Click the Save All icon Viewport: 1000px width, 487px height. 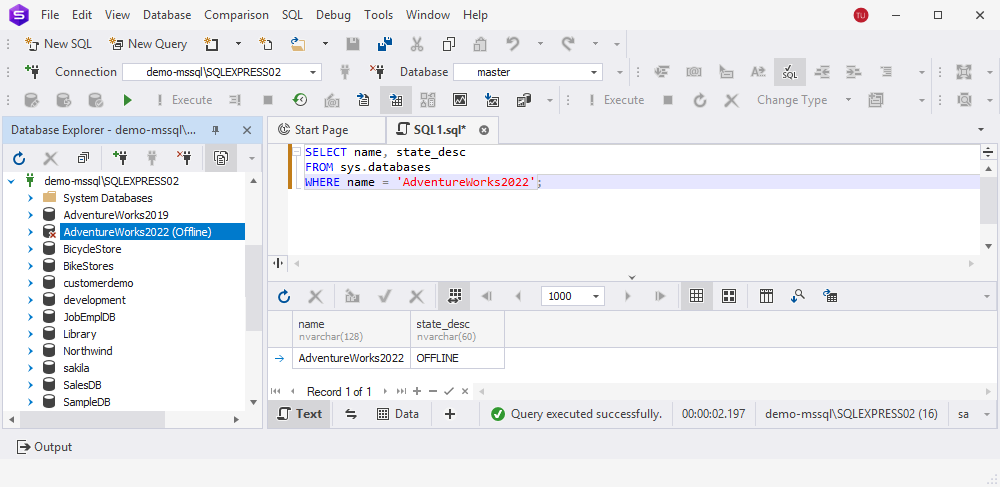385,44
